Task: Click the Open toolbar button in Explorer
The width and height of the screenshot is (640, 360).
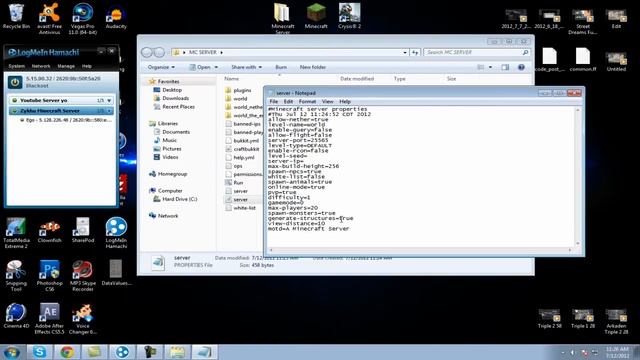Action: [200, 67]
